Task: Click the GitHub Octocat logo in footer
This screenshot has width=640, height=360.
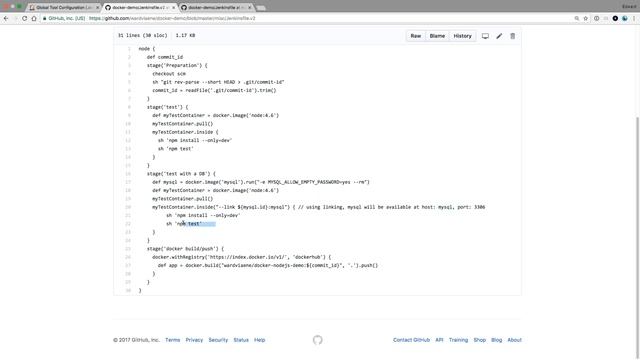Action: [318, 340]
